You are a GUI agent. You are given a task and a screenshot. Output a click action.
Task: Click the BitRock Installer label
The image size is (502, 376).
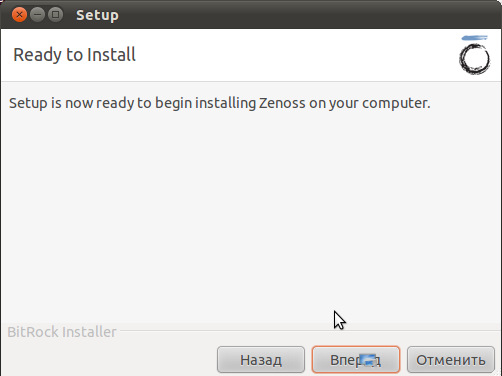[62, 332]
